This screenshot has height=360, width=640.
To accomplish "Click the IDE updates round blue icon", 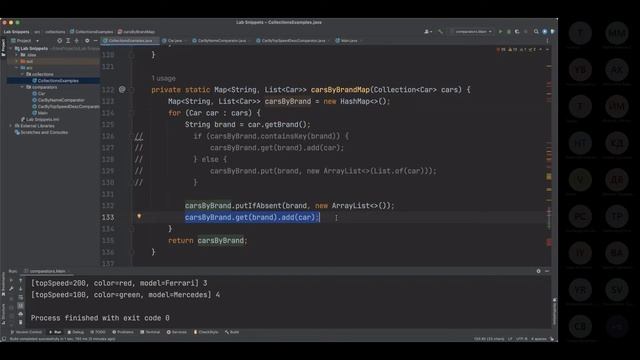I will tap(544, 31).
